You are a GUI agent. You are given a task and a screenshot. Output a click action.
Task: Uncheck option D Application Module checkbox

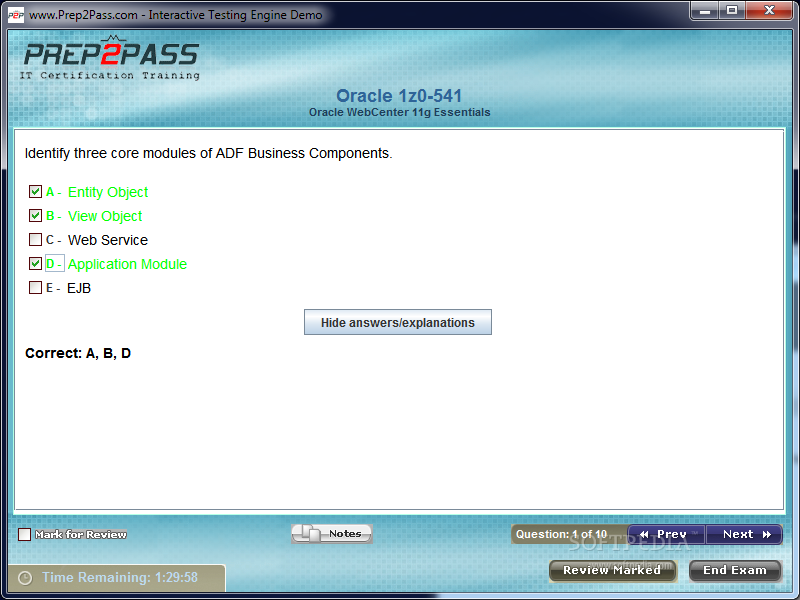point(35,264)
